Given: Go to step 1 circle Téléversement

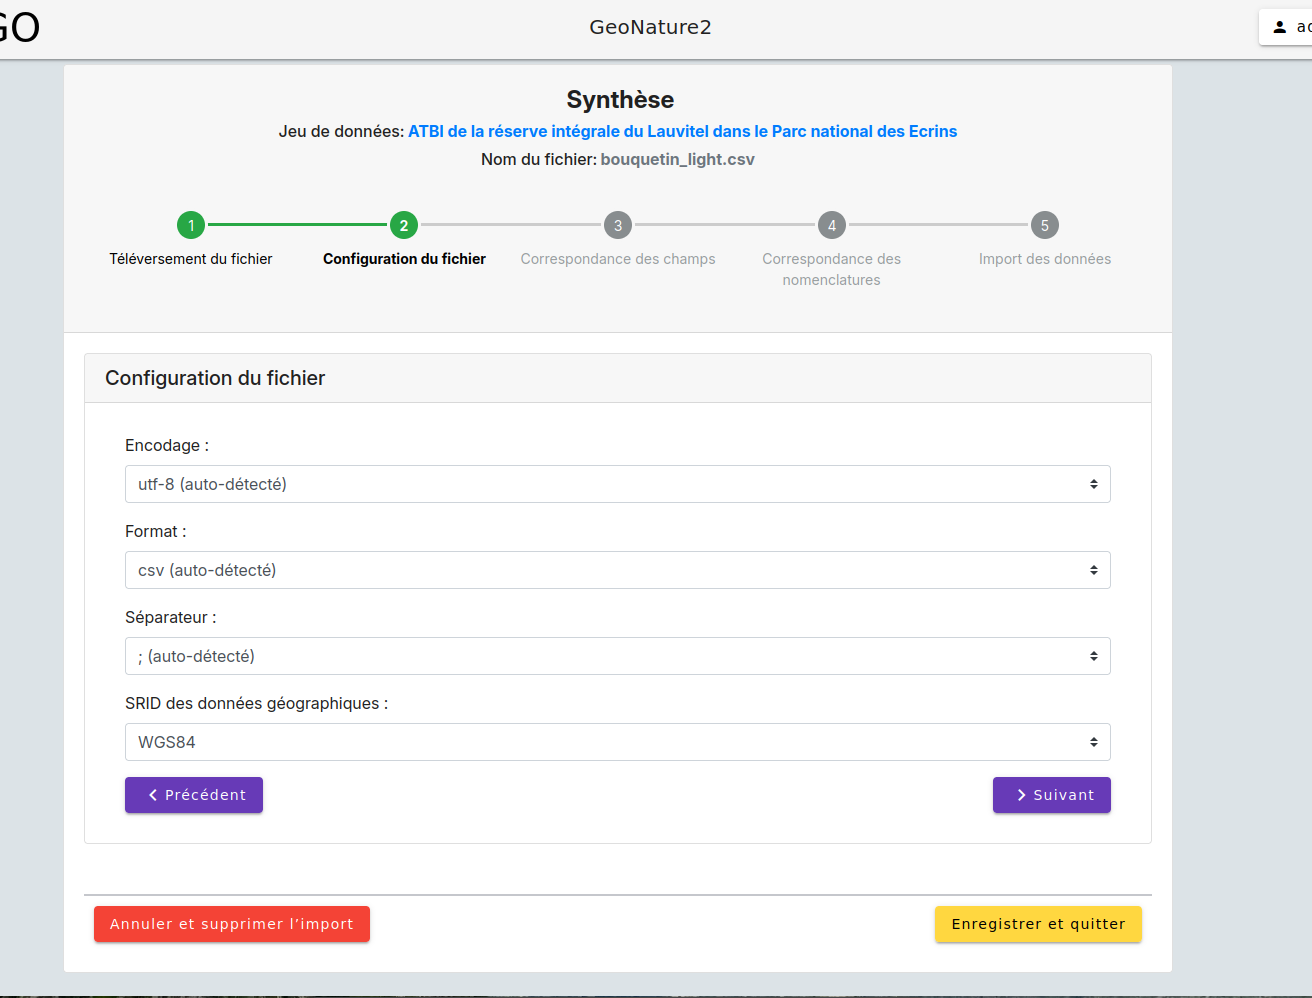Looking at the screenshot, I should pos(191,225).
